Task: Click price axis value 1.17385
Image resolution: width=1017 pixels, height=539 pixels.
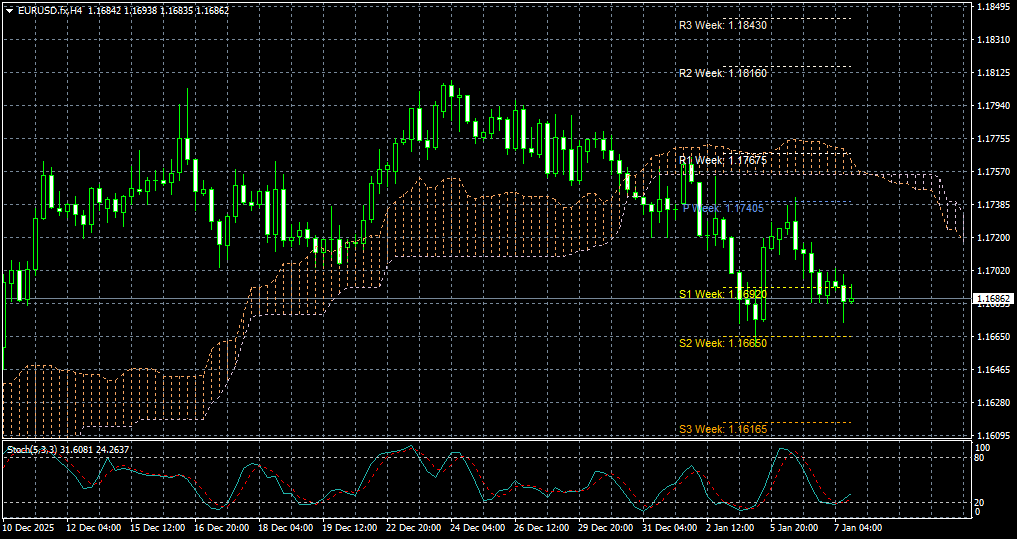Action: point(994,204)
